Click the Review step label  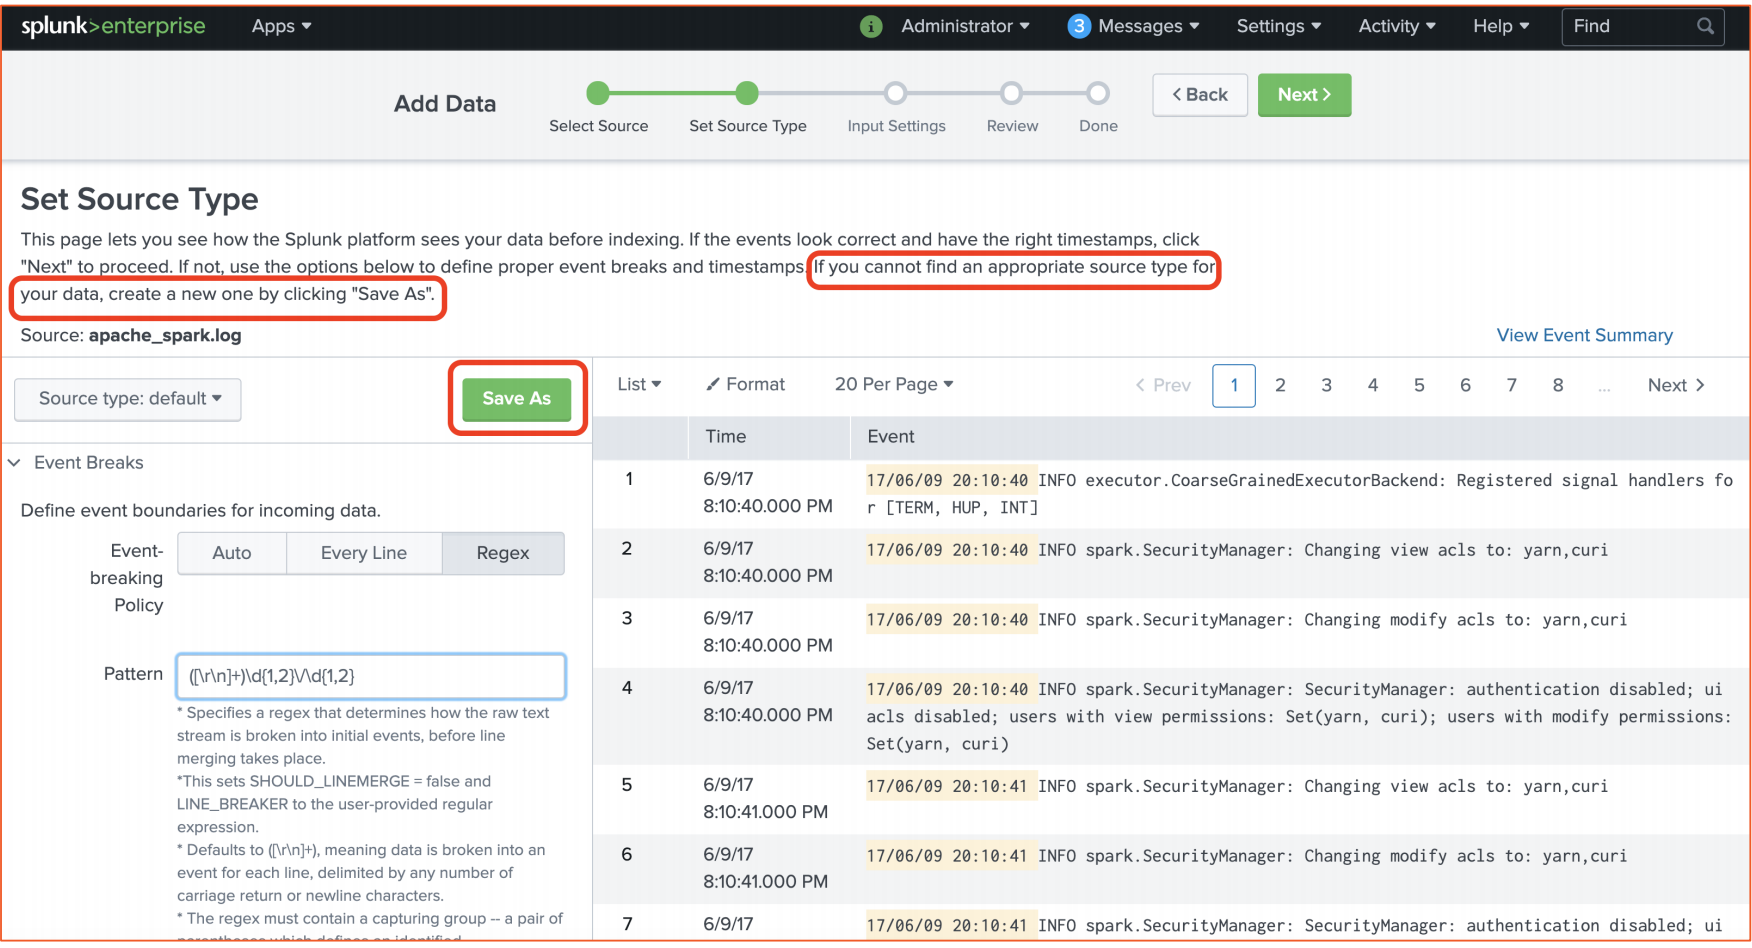pos(1012,126)
